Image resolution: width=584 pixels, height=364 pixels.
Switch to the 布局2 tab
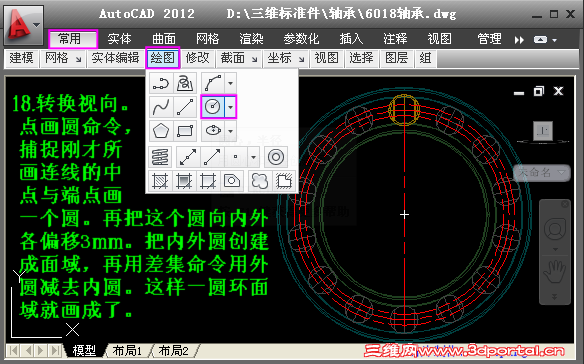click(173, 351)
